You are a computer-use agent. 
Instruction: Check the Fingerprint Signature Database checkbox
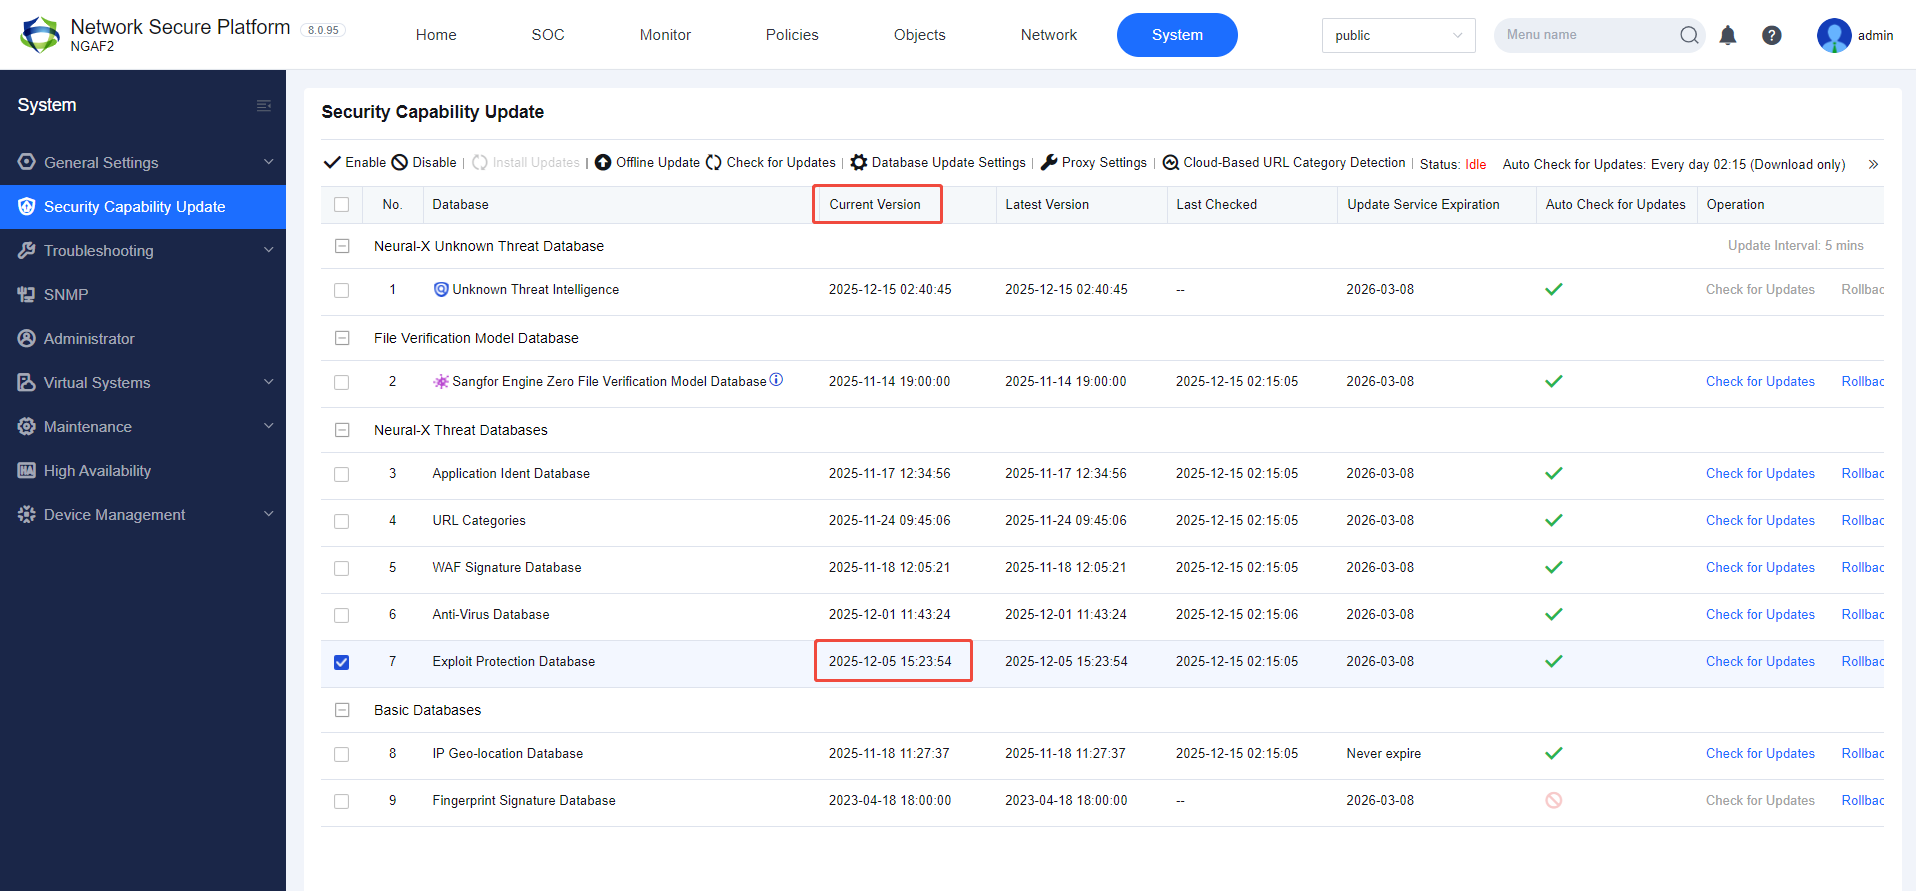342,801
